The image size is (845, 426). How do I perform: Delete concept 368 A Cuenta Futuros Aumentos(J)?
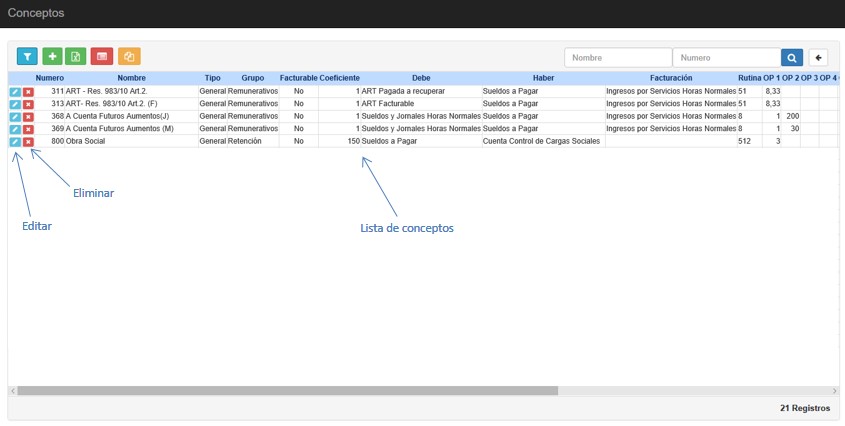[28, 117]
